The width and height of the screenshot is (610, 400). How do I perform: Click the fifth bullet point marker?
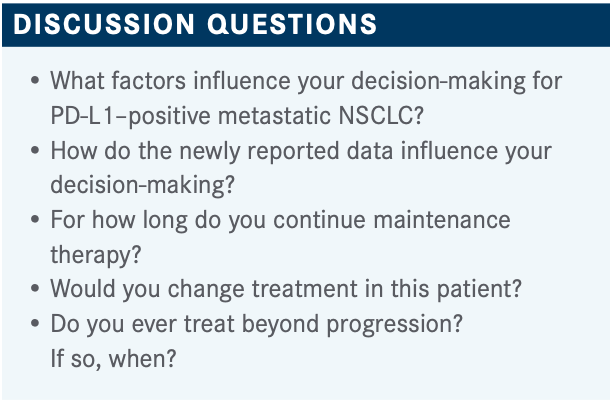[35, 323]
